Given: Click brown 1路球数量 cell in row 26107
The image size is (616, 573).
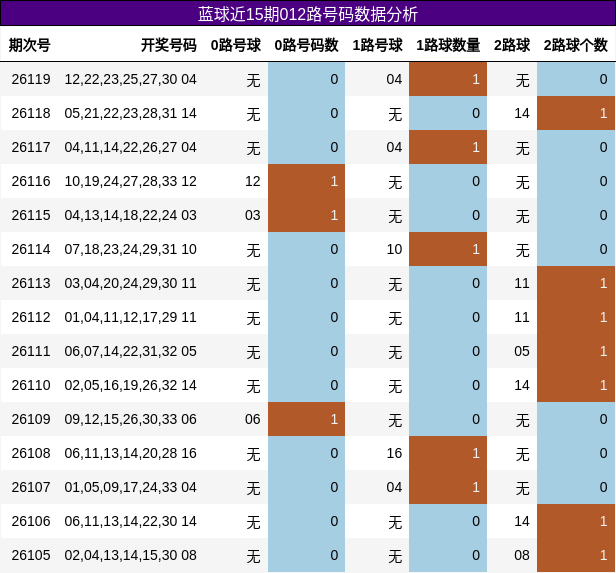Looking at the screenshot, I should pos(448,487).
